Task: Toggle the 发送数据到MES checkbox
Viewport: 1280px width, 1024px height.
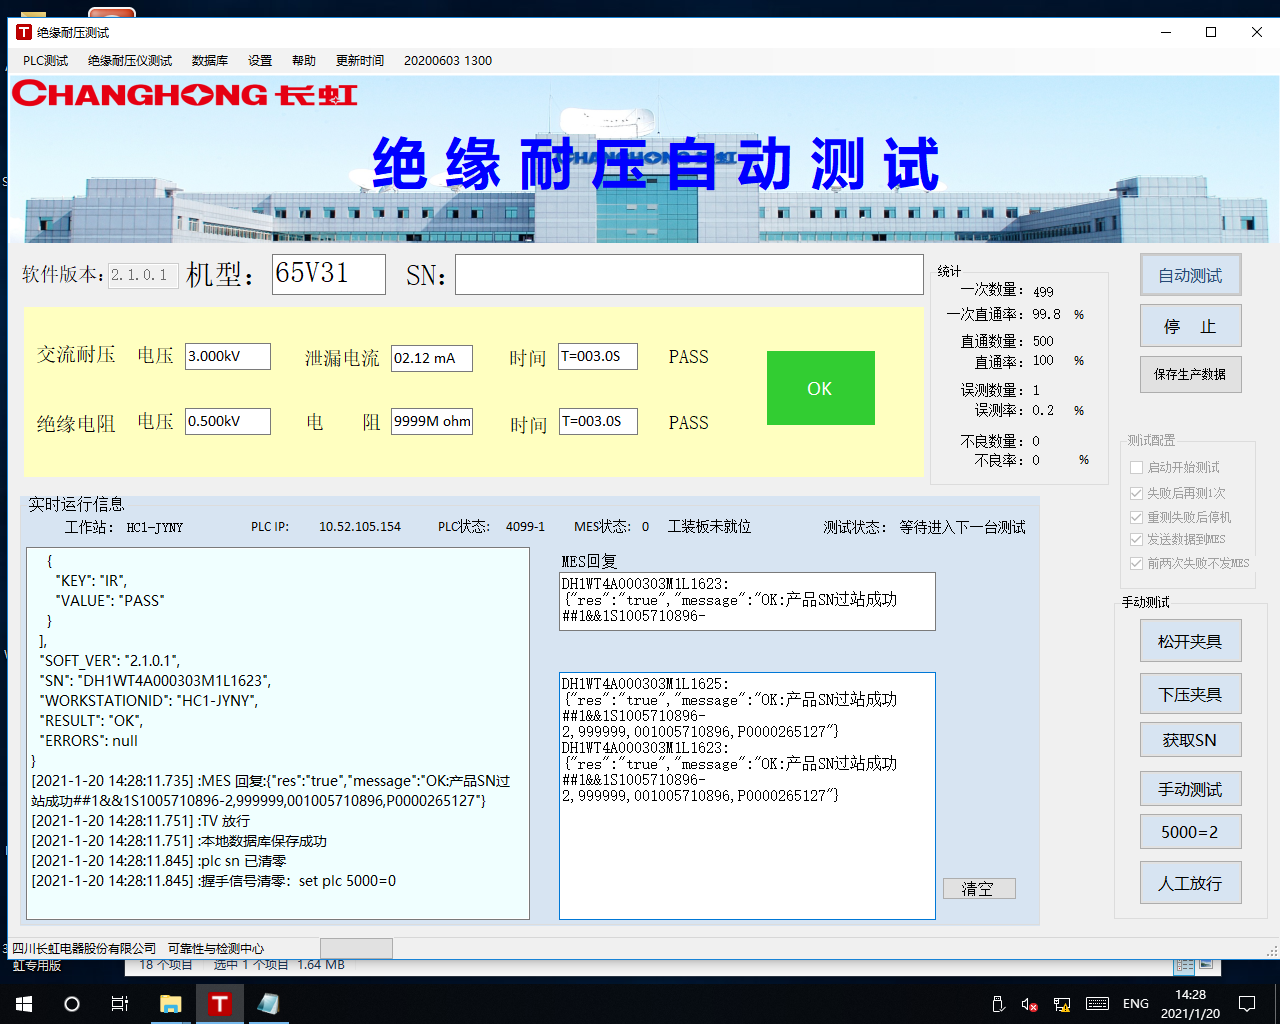Action: coord(1136,539)
